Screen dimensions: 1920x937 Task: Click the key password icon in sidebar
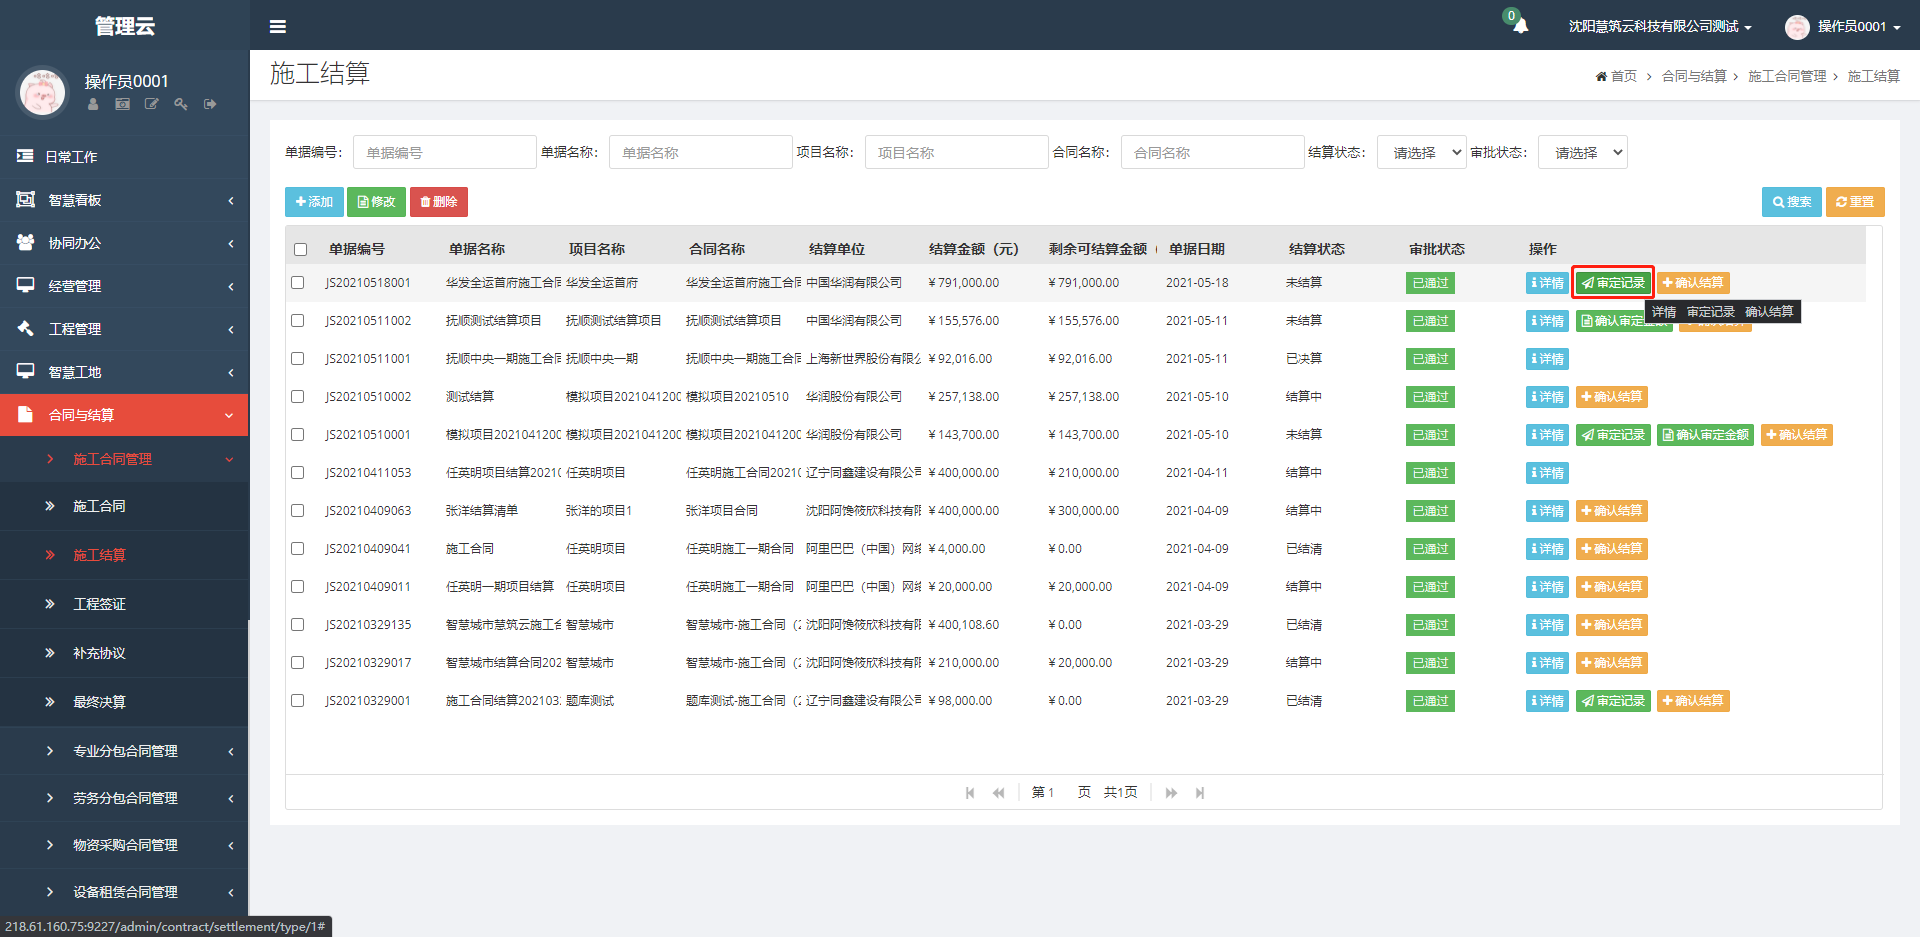(x=181, y=104)
